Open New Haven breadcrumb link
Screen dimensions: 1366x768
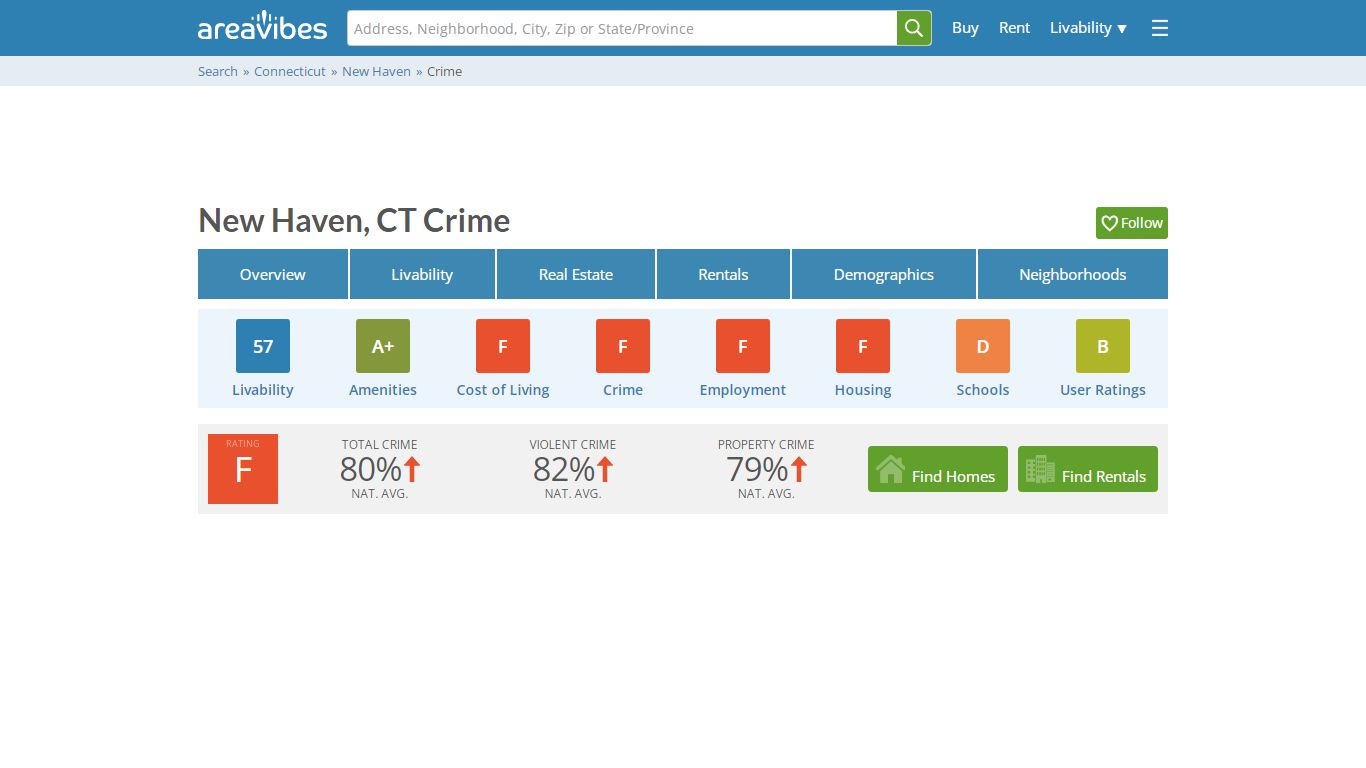[376, 71]
